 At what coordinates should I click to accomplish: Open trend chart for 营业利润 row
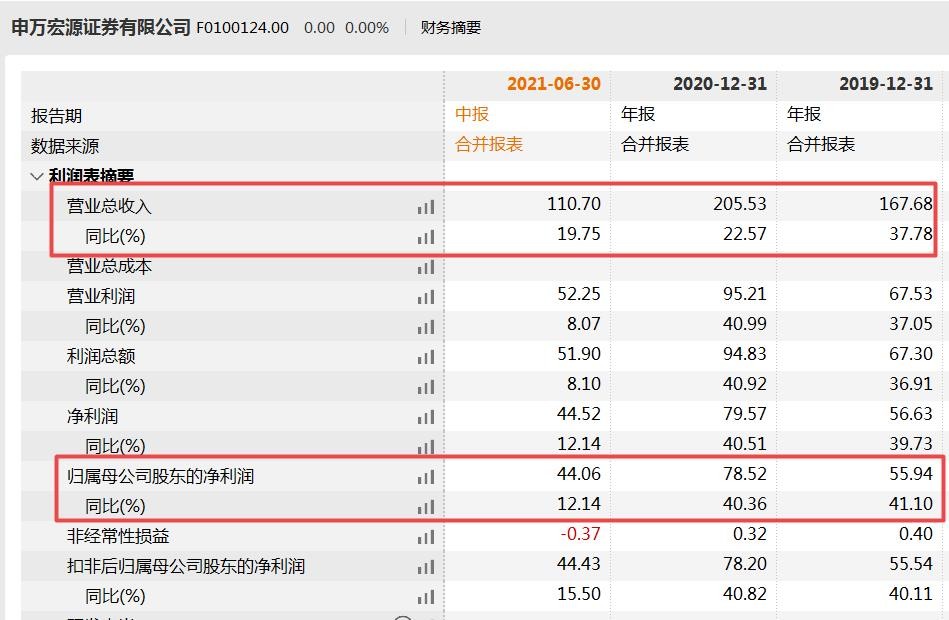(425, 296)
